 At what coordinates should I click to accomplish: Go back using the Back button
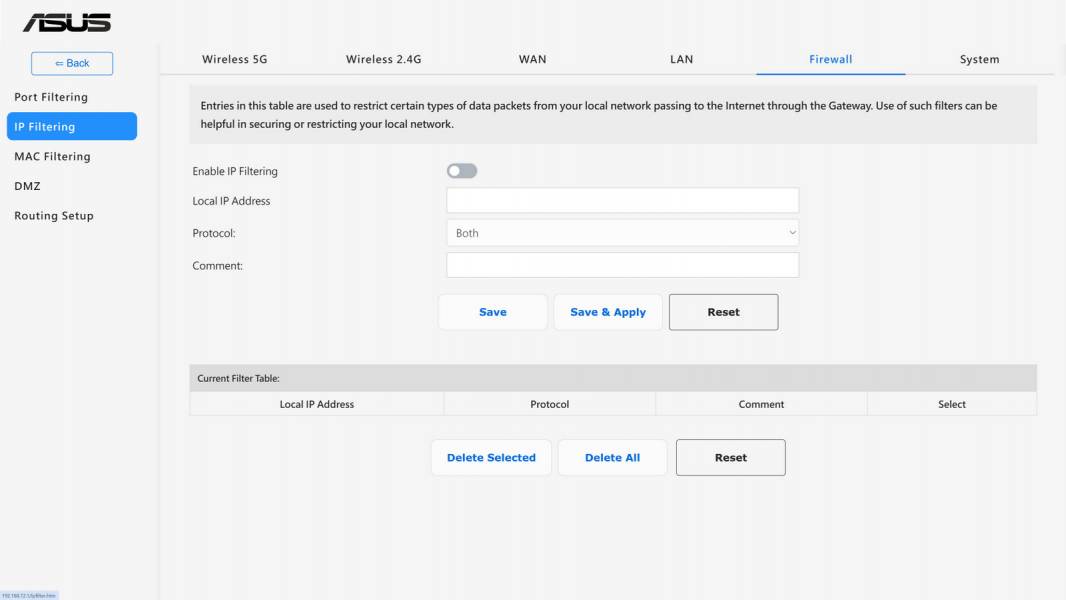click(72, 63)
